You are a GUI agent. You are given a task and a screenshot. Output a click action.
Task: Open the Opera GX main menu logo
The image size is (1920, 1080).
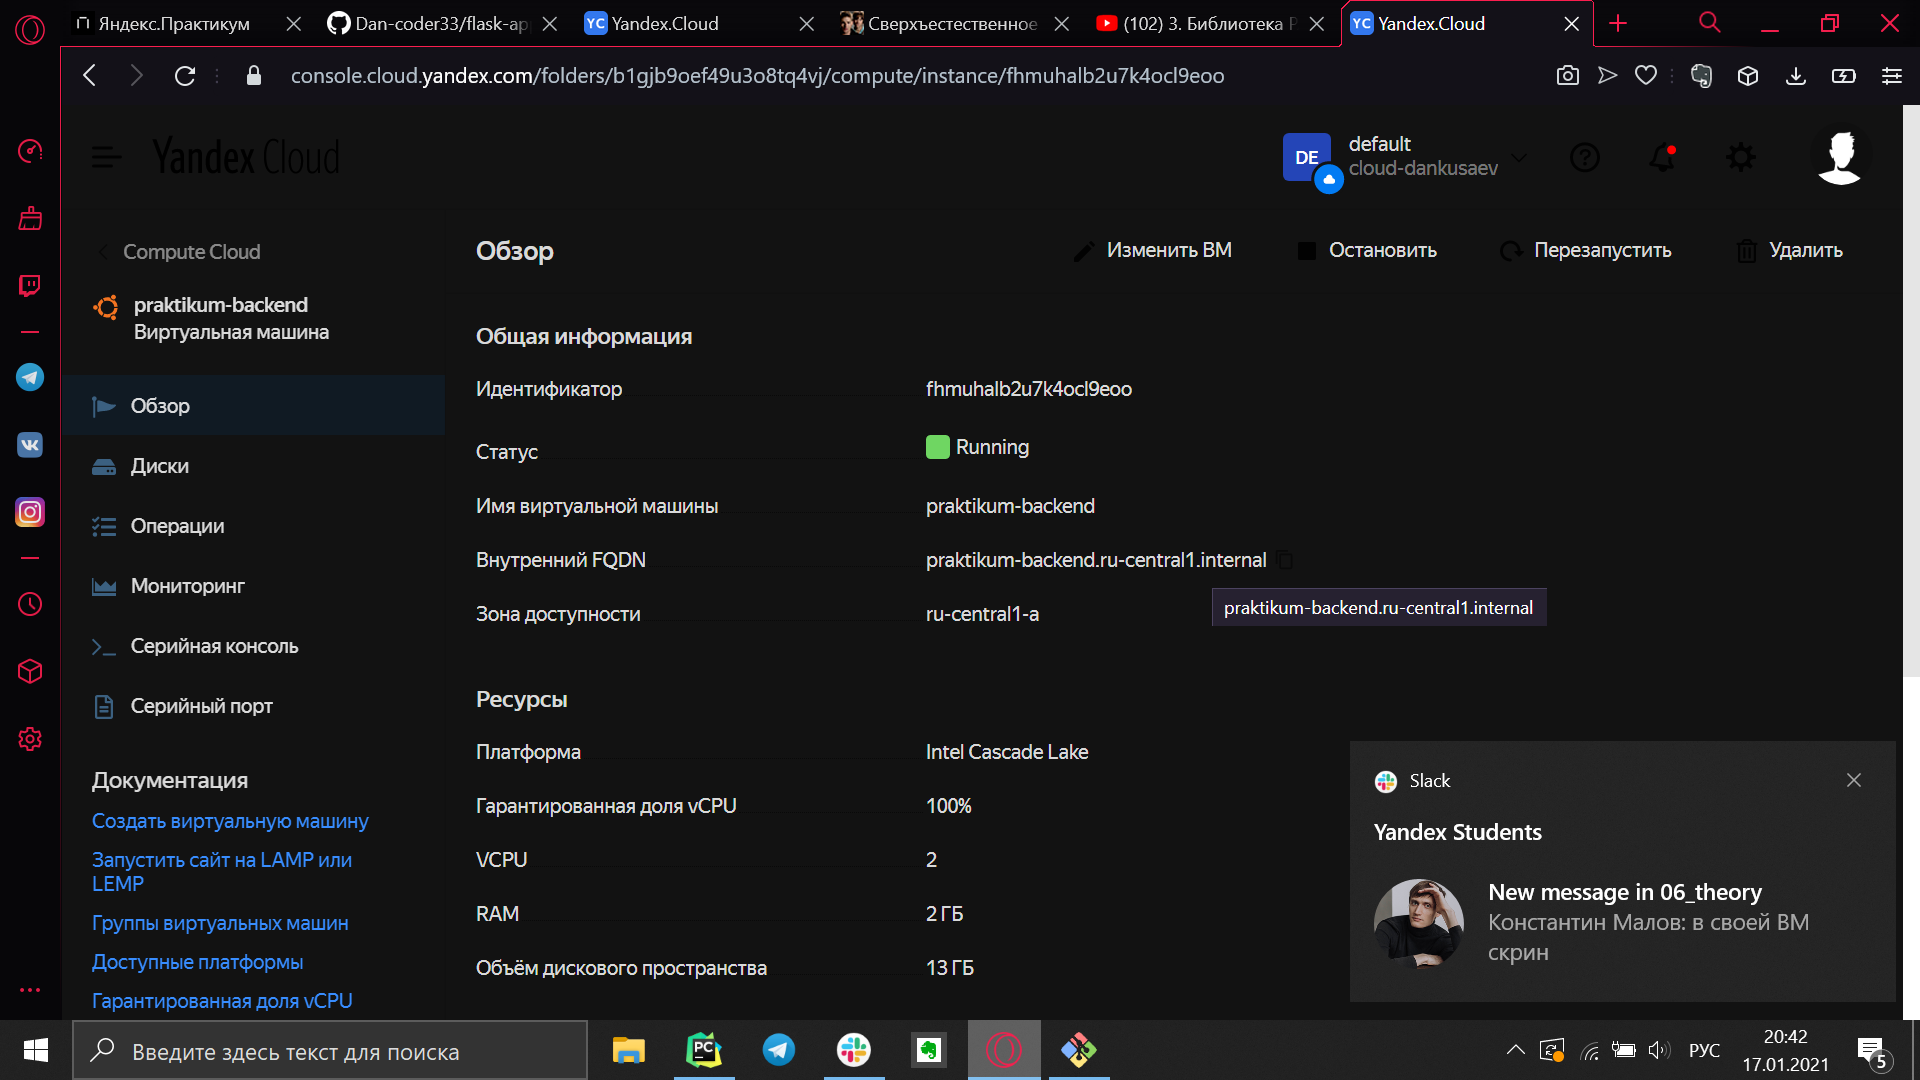click(30, 30)
